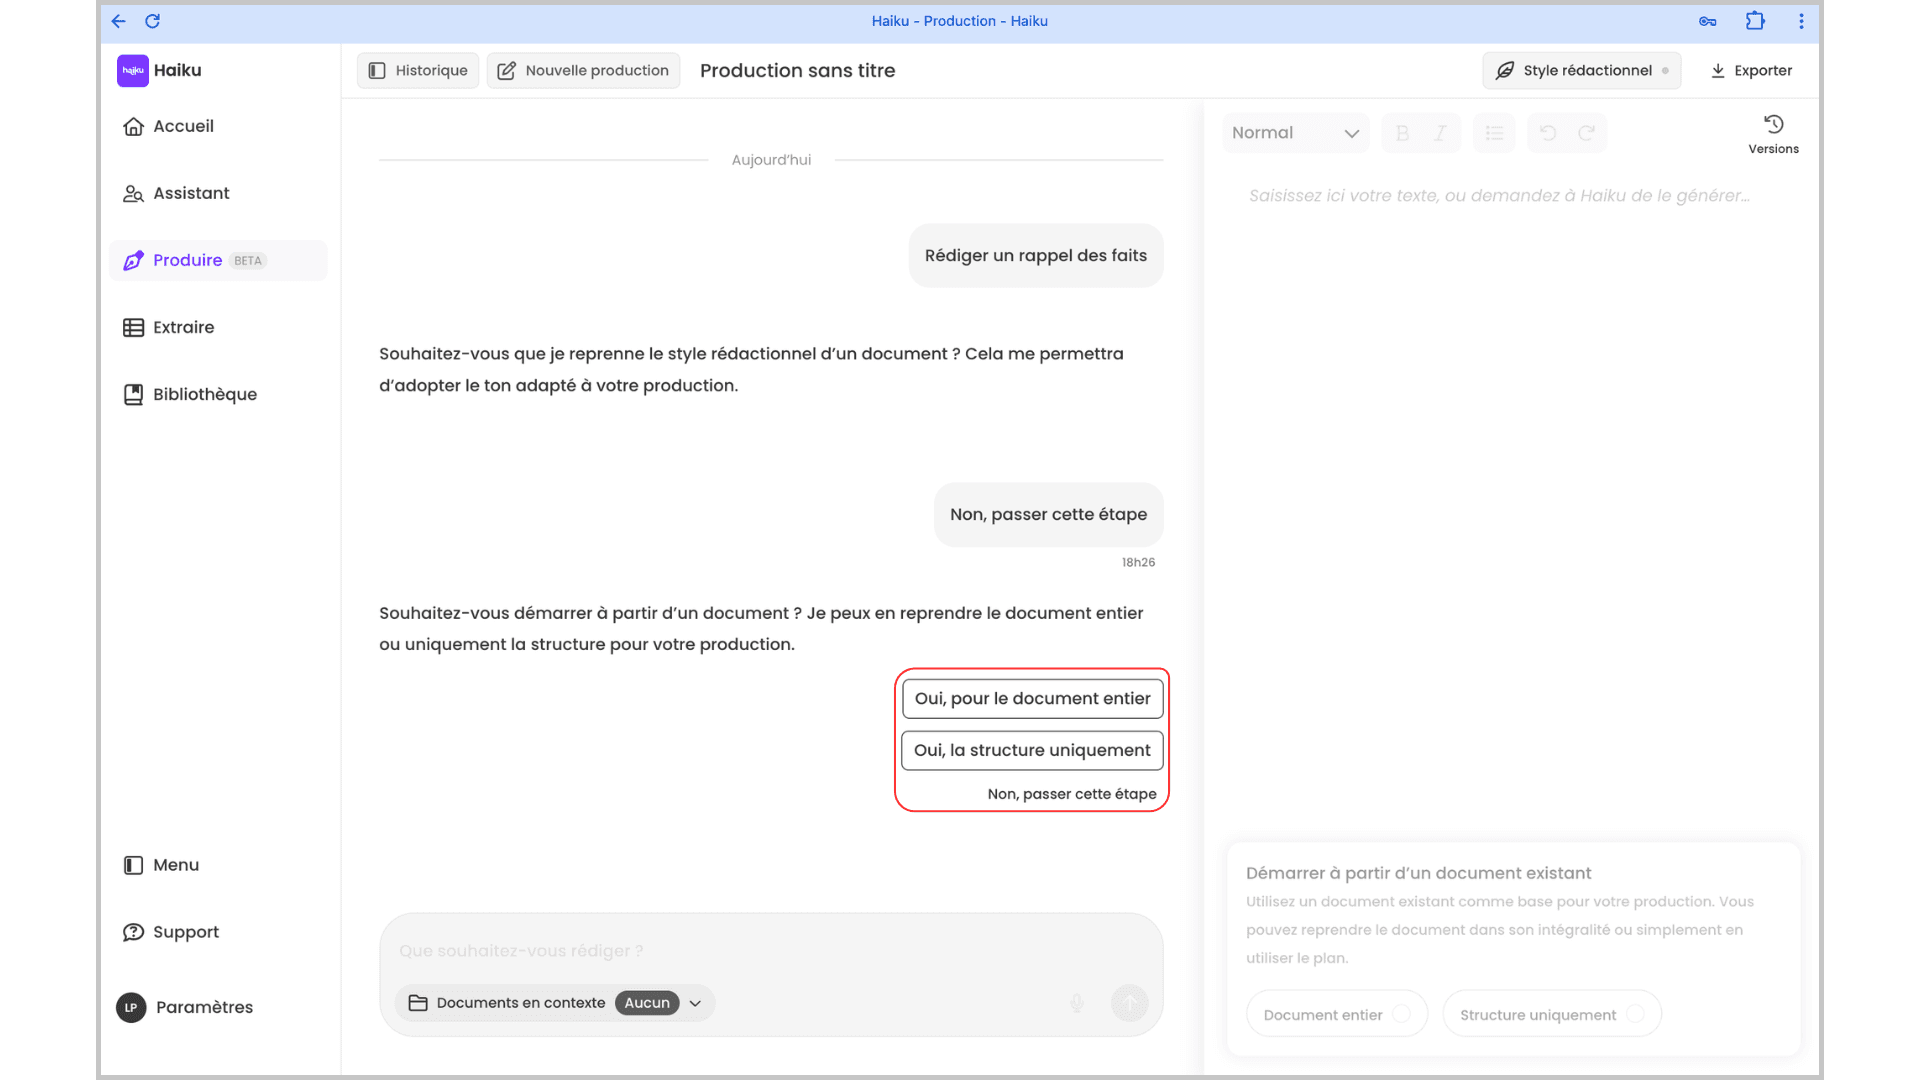
Task: Click the send arrow button
Action: [1130, 1003]
